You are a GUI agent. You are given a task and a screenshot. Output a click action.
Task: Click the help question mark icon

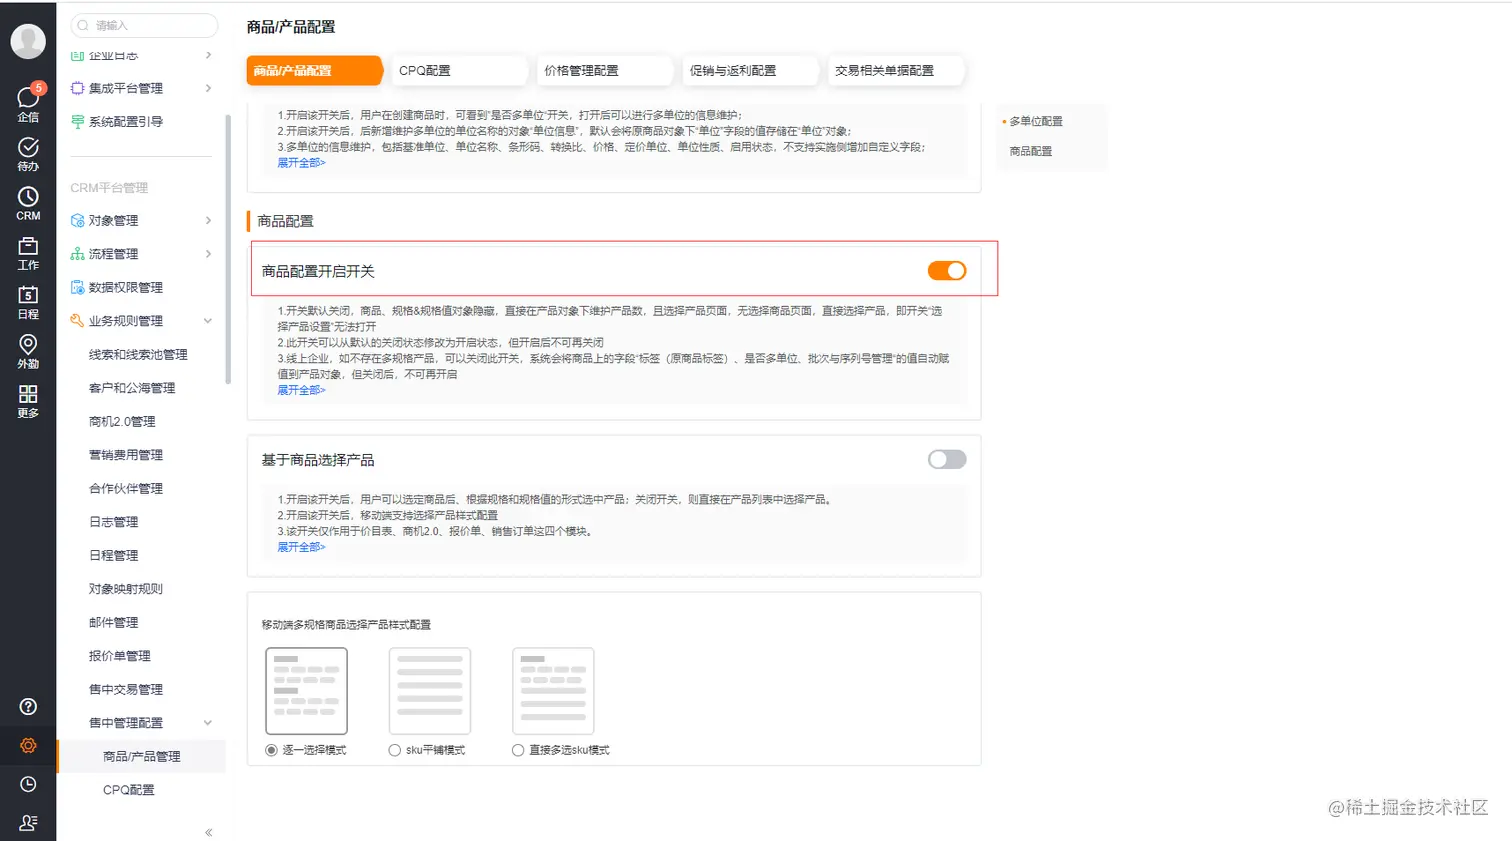pyautogui.click(x=28, y=707)
